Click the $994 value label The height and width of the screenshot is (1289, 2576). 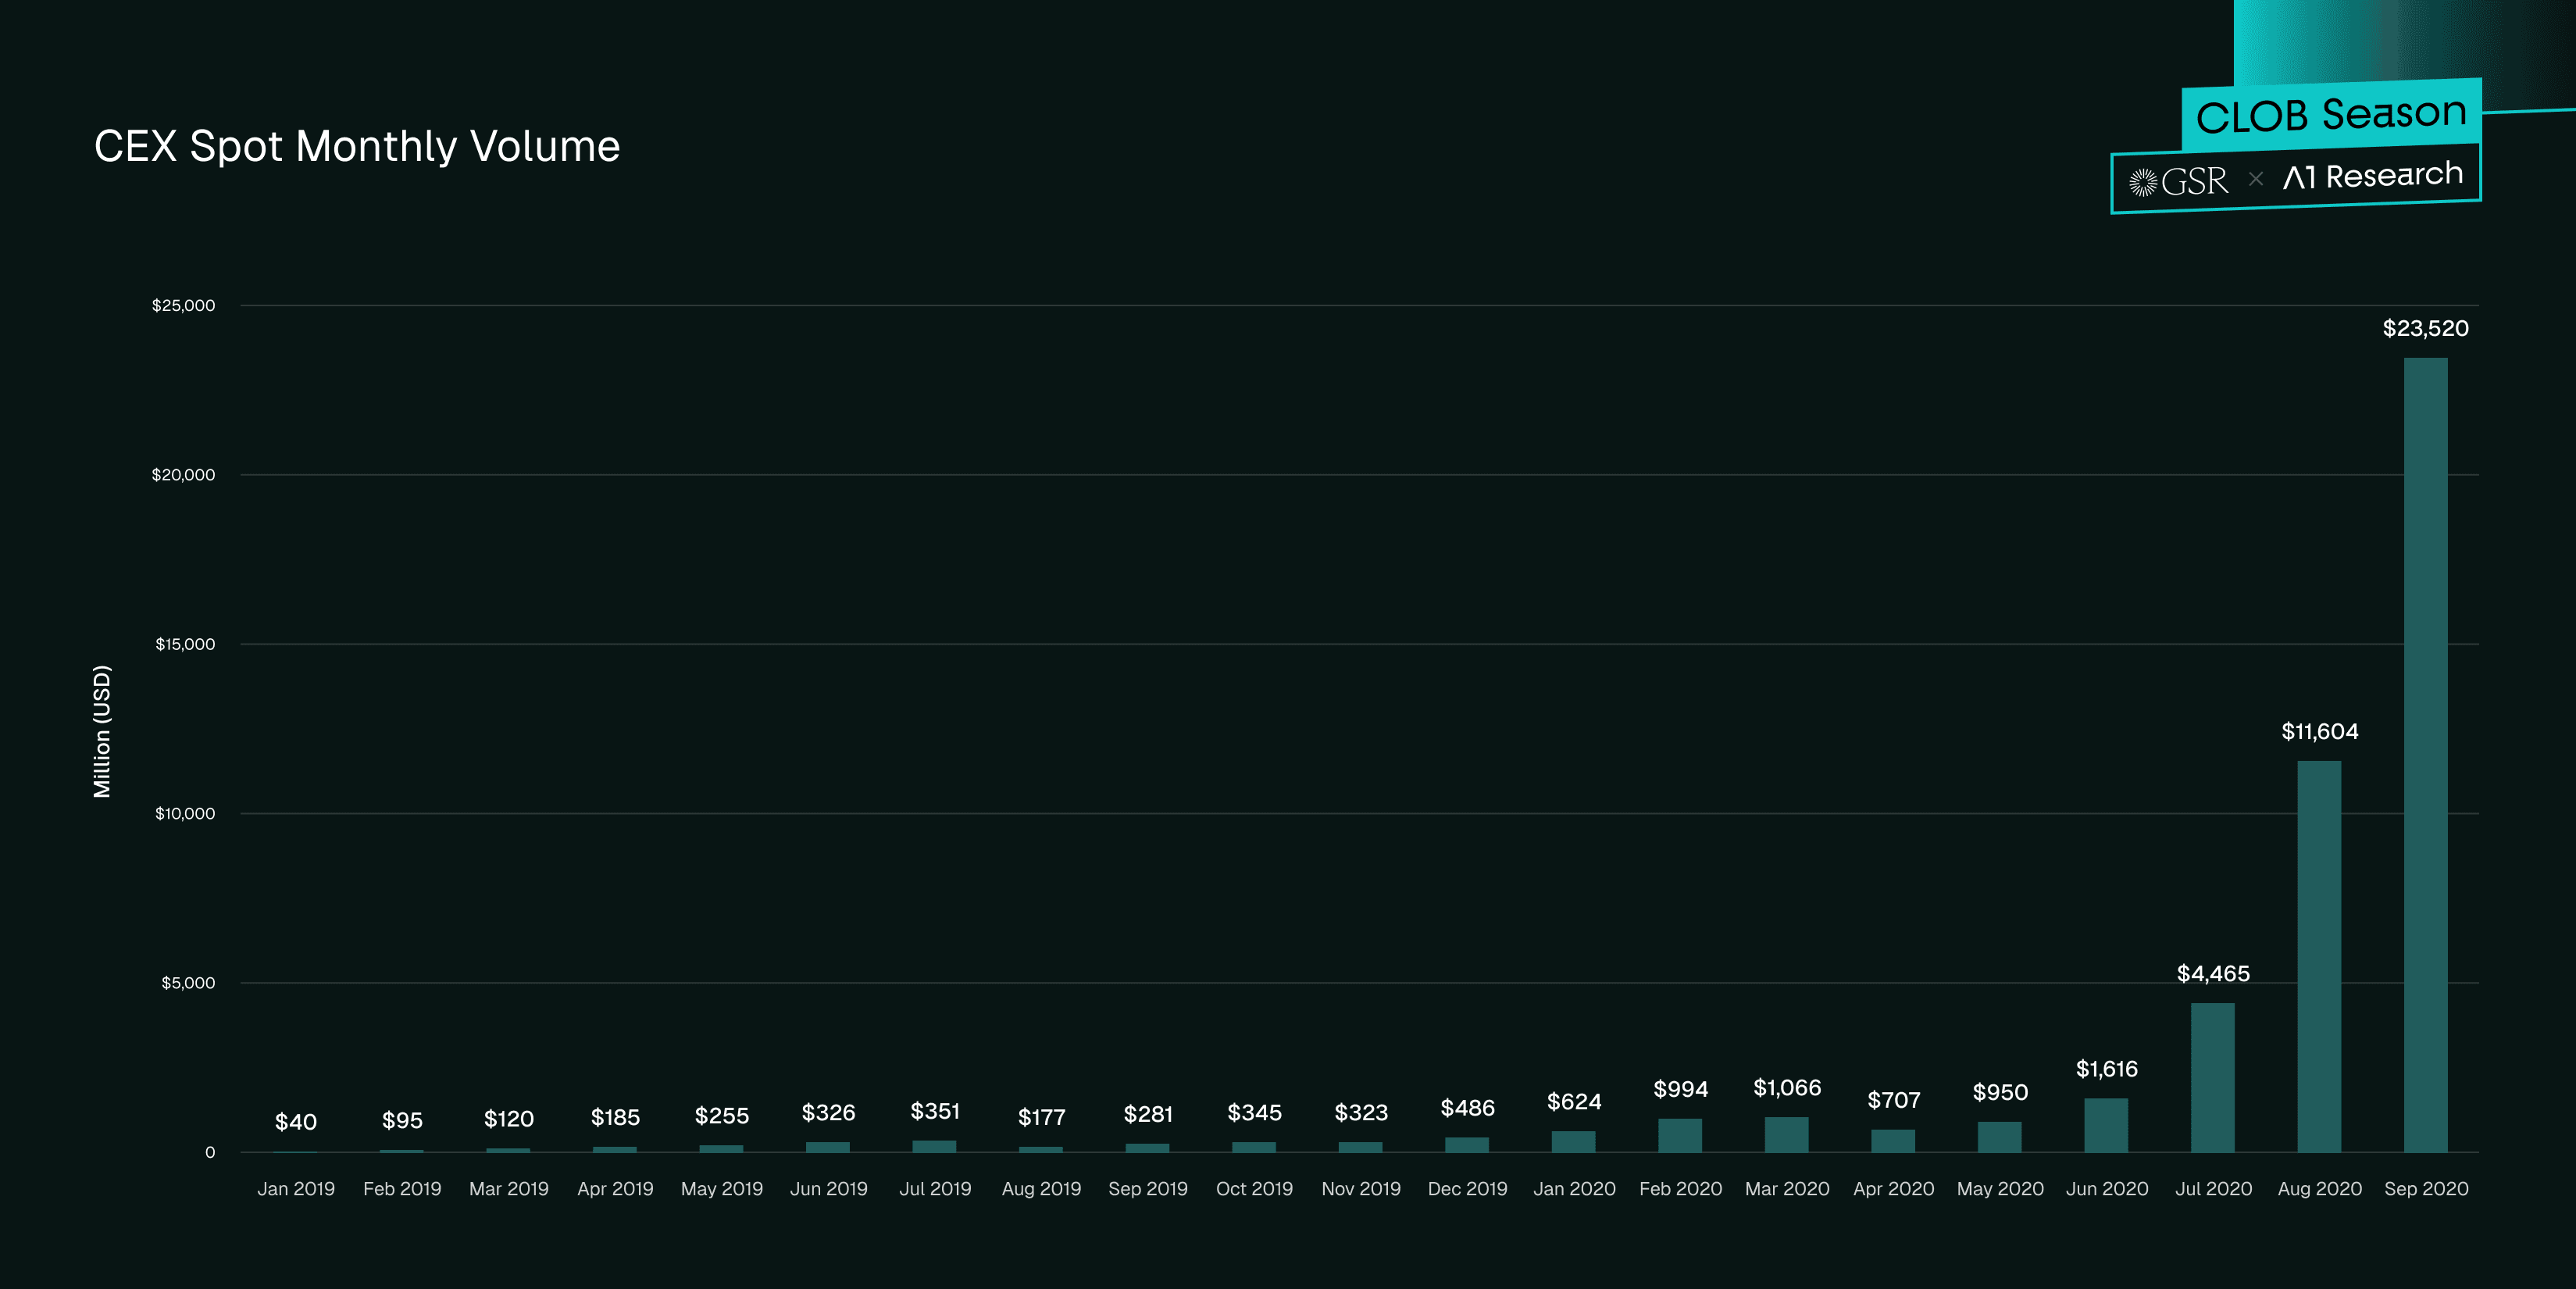point(1680,1089)
